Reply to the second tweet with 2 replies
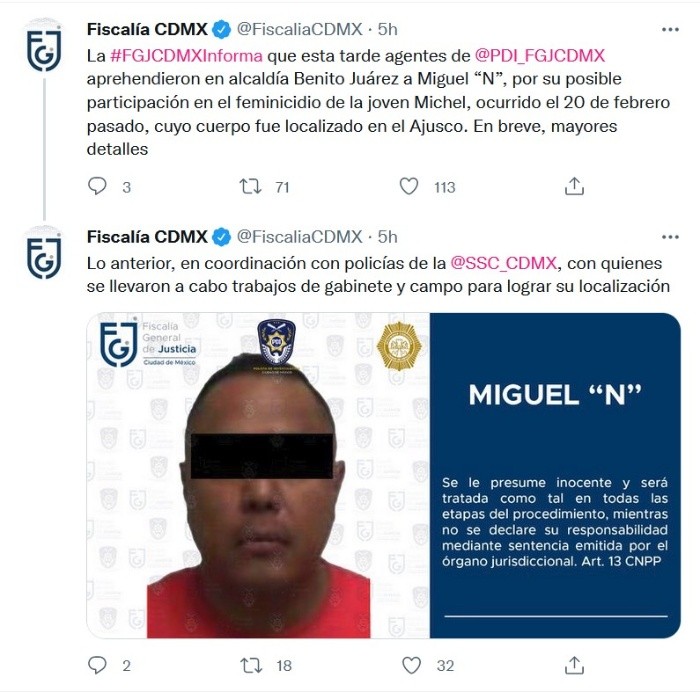 click(97, 665)
